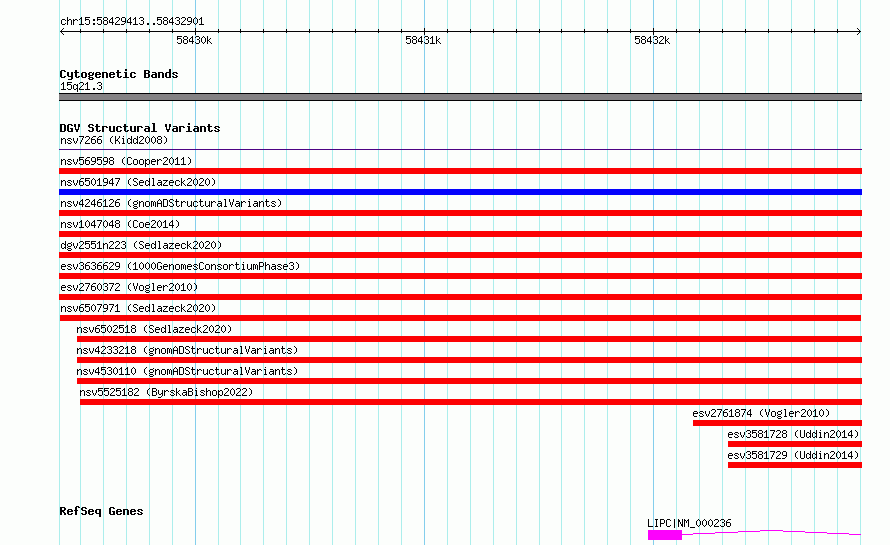Open esv2761874 (Vogler2010) variant
This screenshot has width=890, height=545.
point(761,413)
